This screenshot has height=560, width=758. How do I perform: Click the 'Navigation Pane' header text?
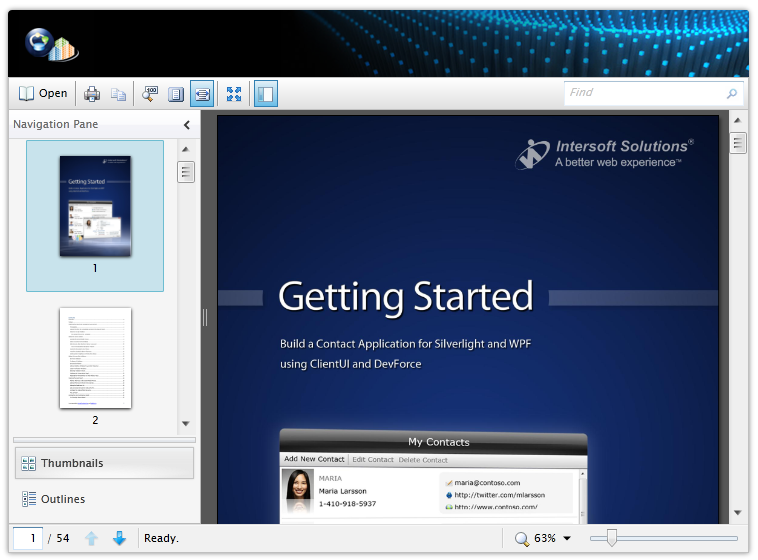click(56, 124)
